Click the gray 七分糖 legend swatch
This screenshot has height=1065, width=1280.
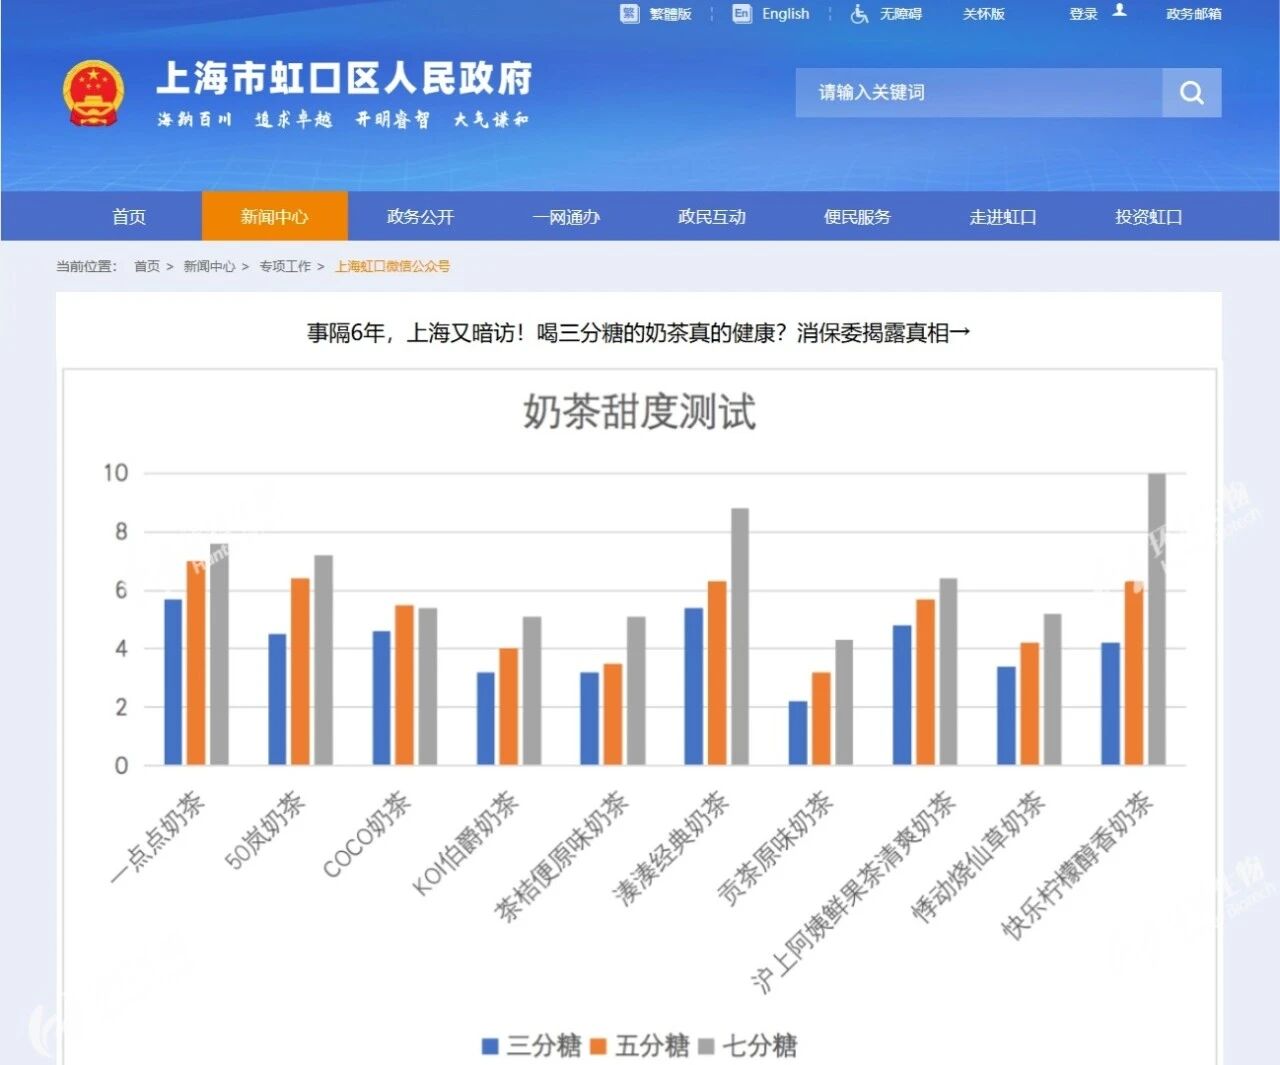706,1046
